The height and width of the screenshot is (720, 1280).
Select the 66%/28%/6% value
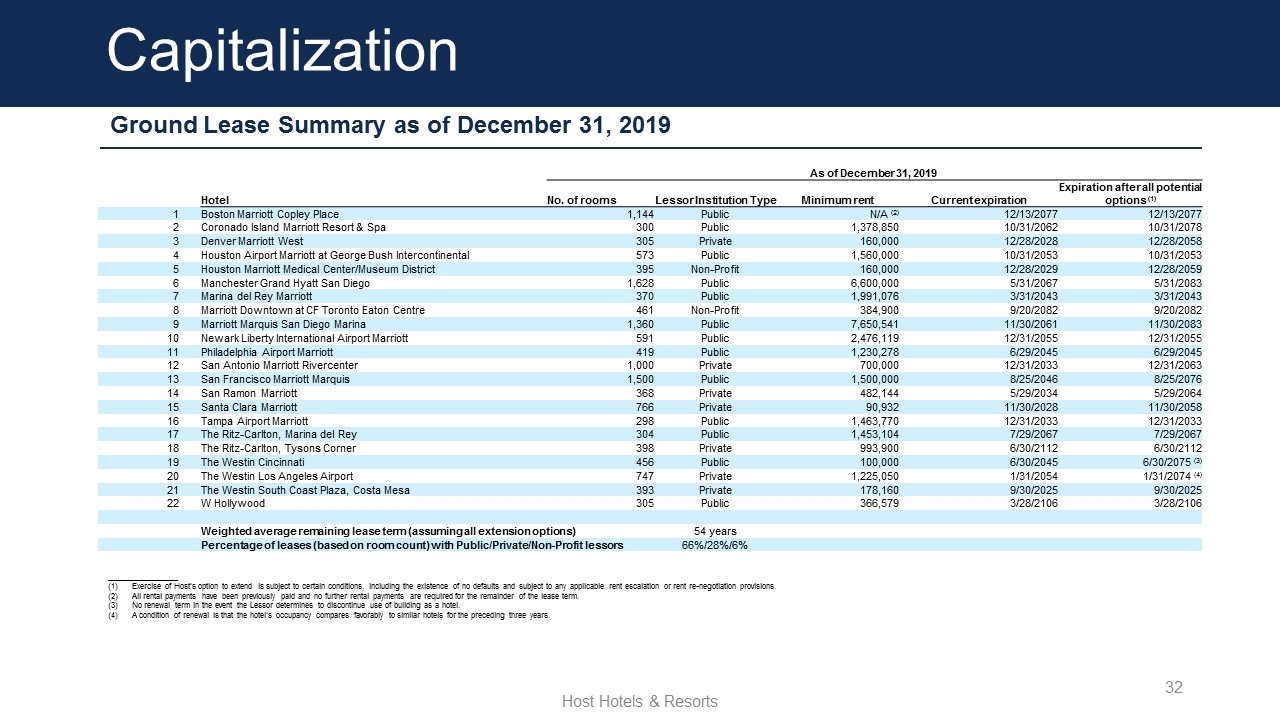715,545
